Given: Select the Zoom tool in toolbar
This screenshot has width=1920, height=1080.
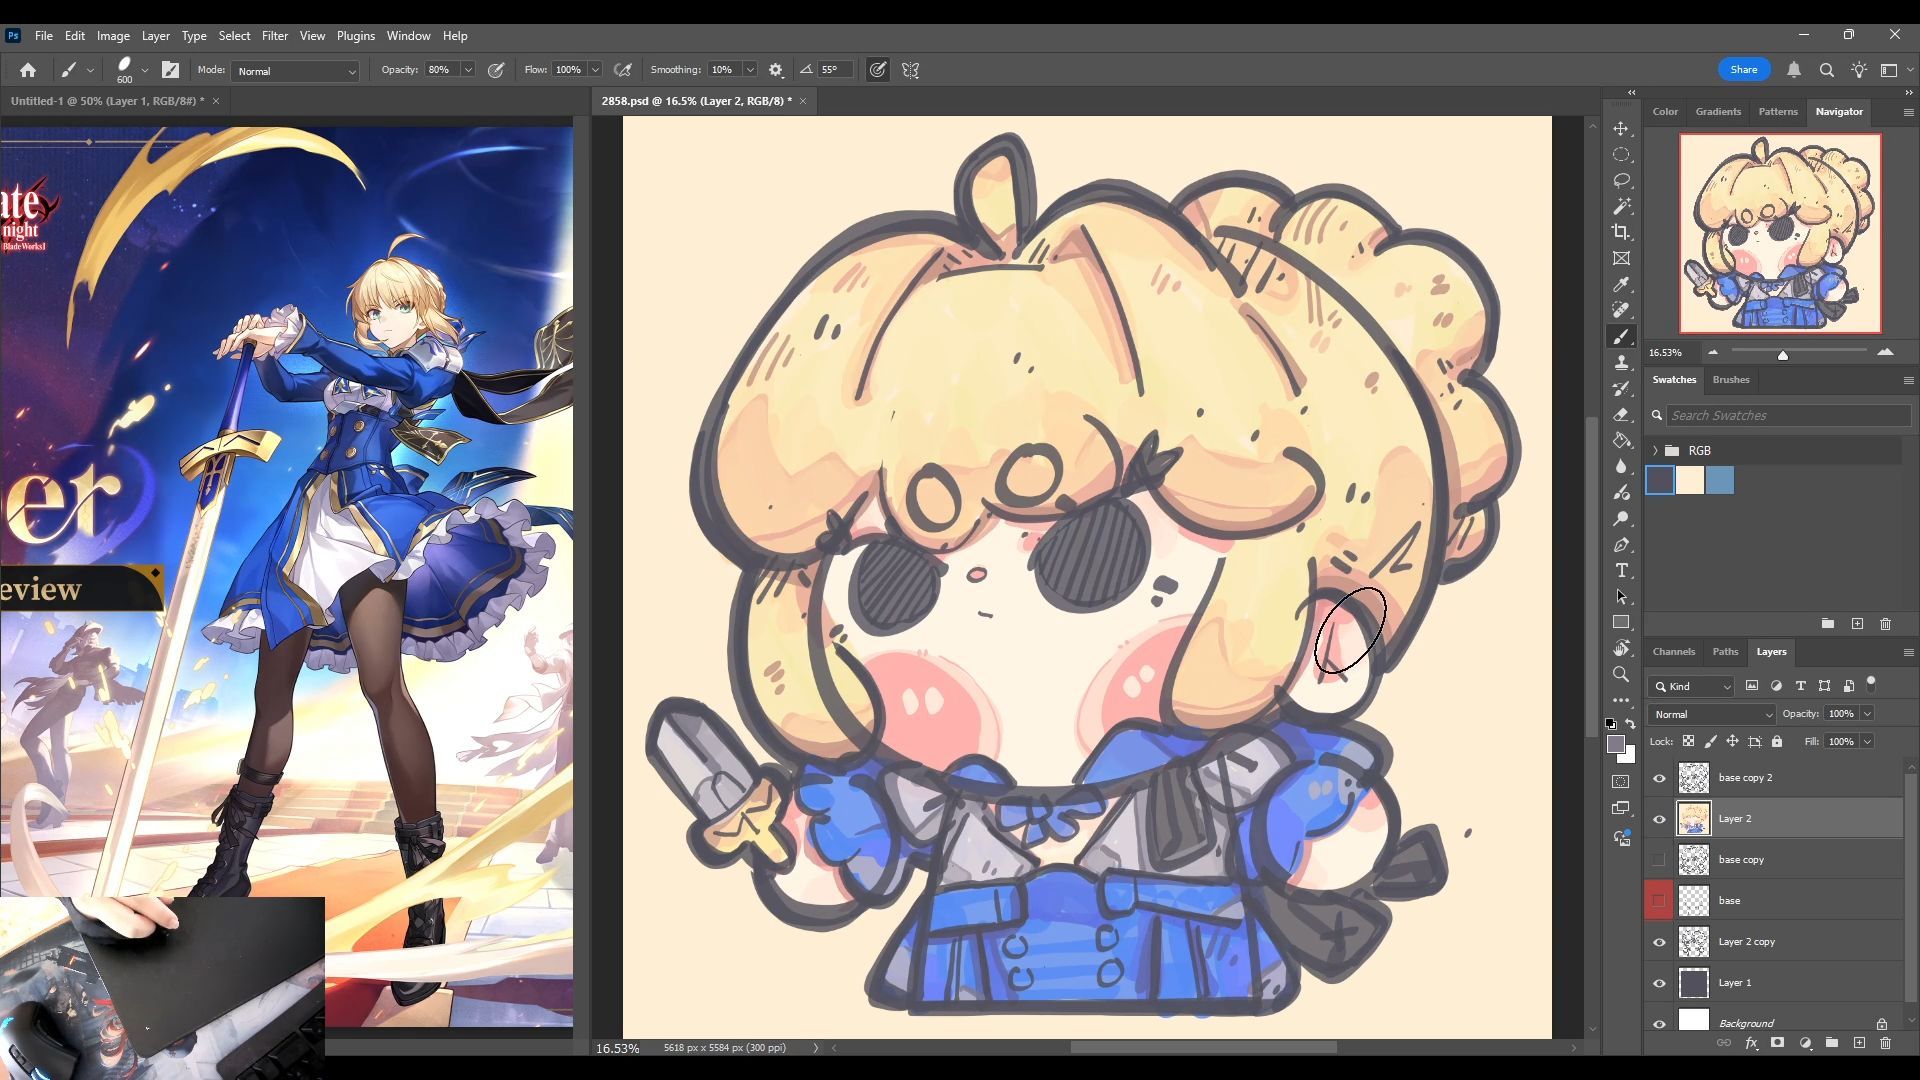Looking at the screenshot, I should pos(1621,675).
